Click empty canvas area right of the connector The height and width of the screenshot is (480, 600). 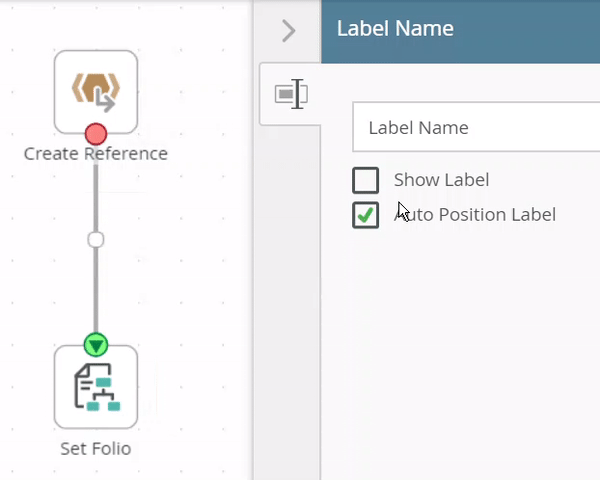pos(180,260)
